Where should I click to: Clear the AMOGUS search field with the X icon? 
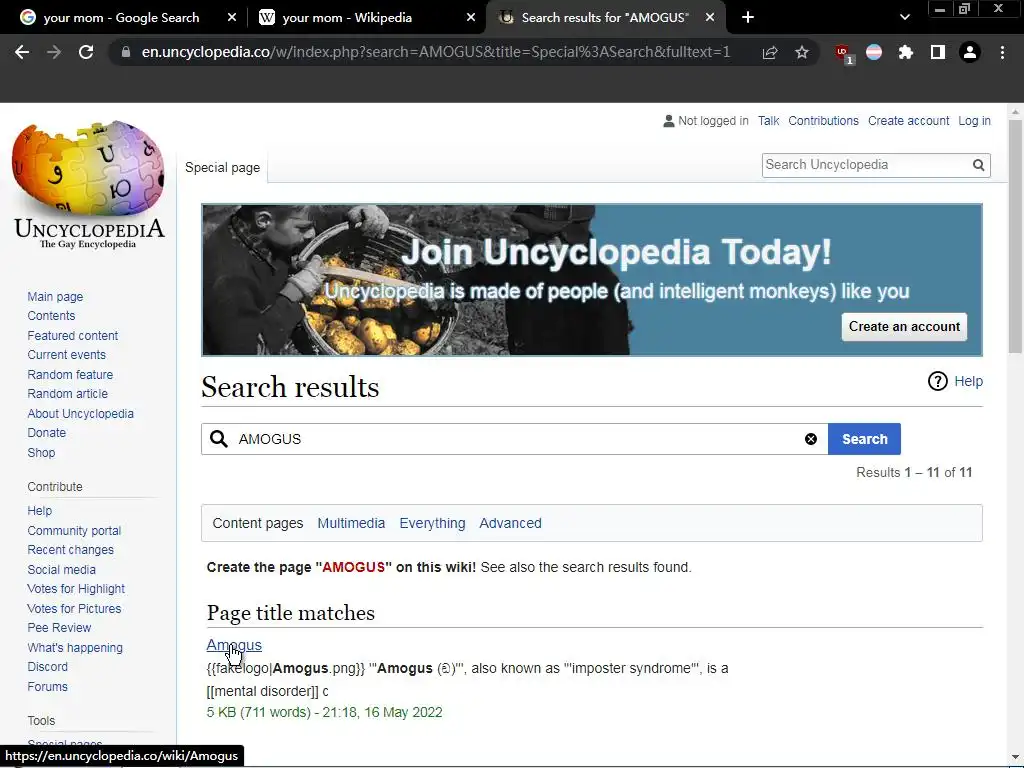coord(810,439)
